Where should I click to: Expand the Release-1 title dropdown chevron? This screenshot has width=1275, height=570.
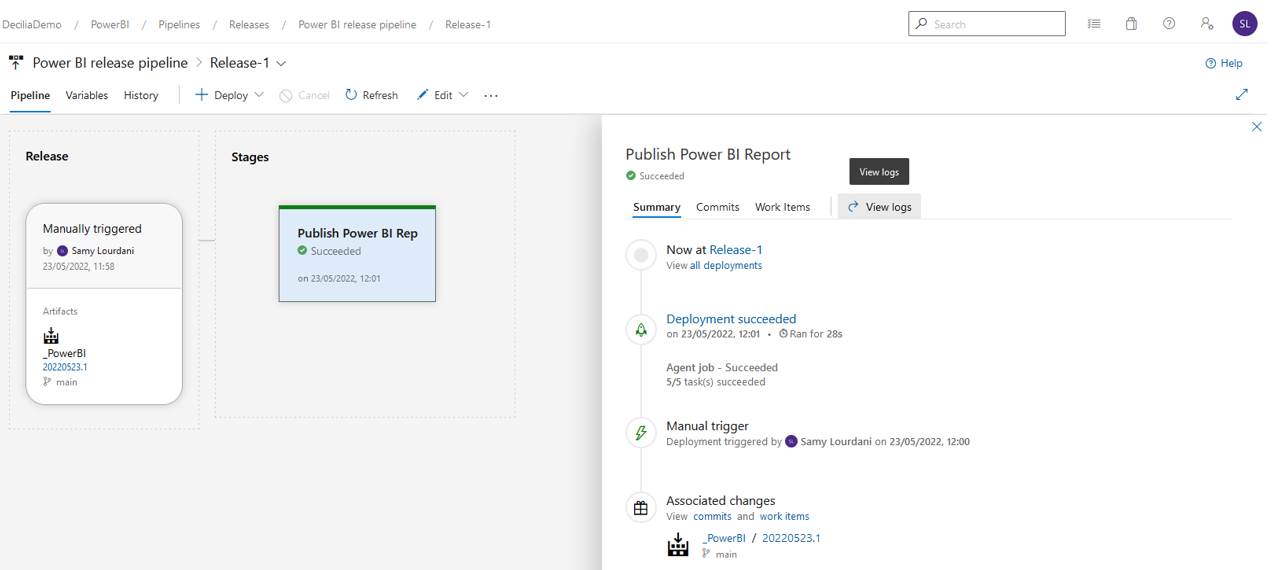[x=281, y=63]
